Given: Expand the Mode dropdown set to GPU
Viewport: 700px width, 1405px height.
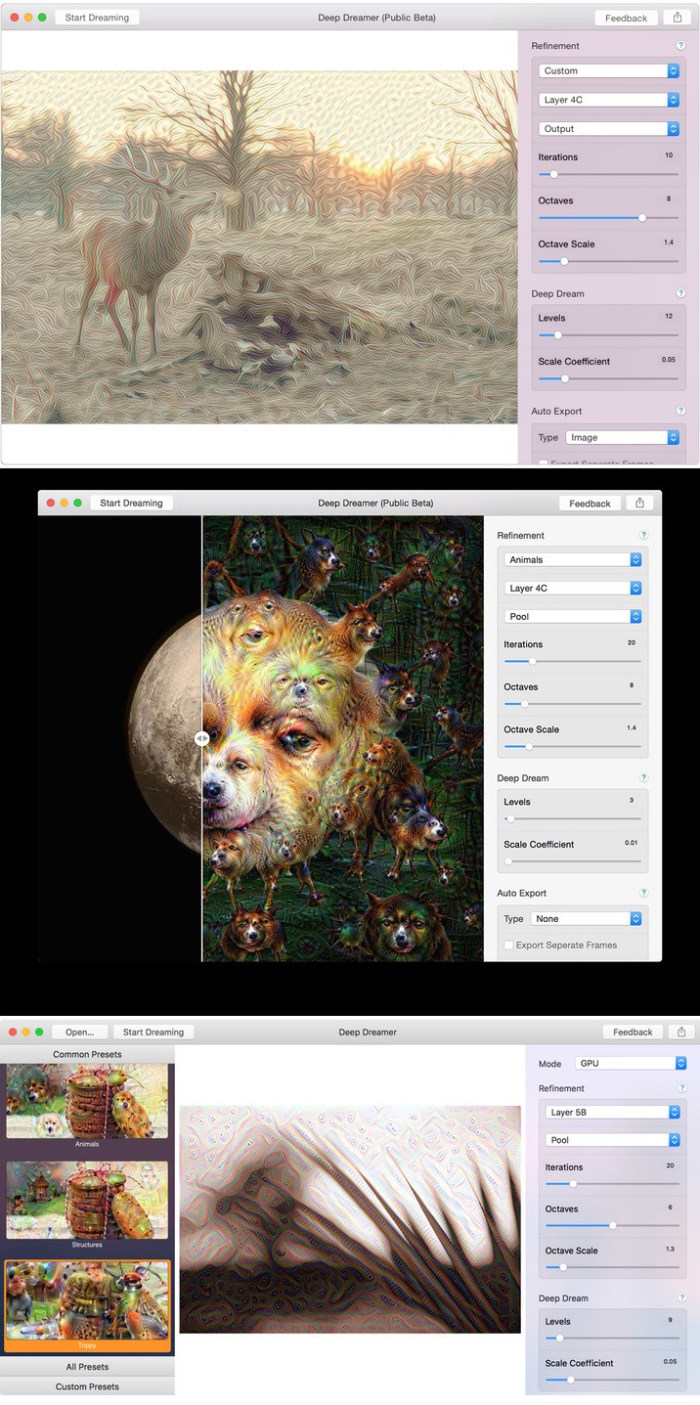Looking at the screenshot, I should click(629, 1063).
